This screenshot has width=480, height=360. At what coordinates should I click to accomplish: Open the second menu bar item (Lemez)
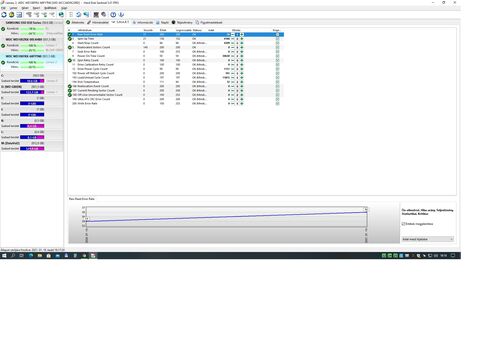click(13, 8)
